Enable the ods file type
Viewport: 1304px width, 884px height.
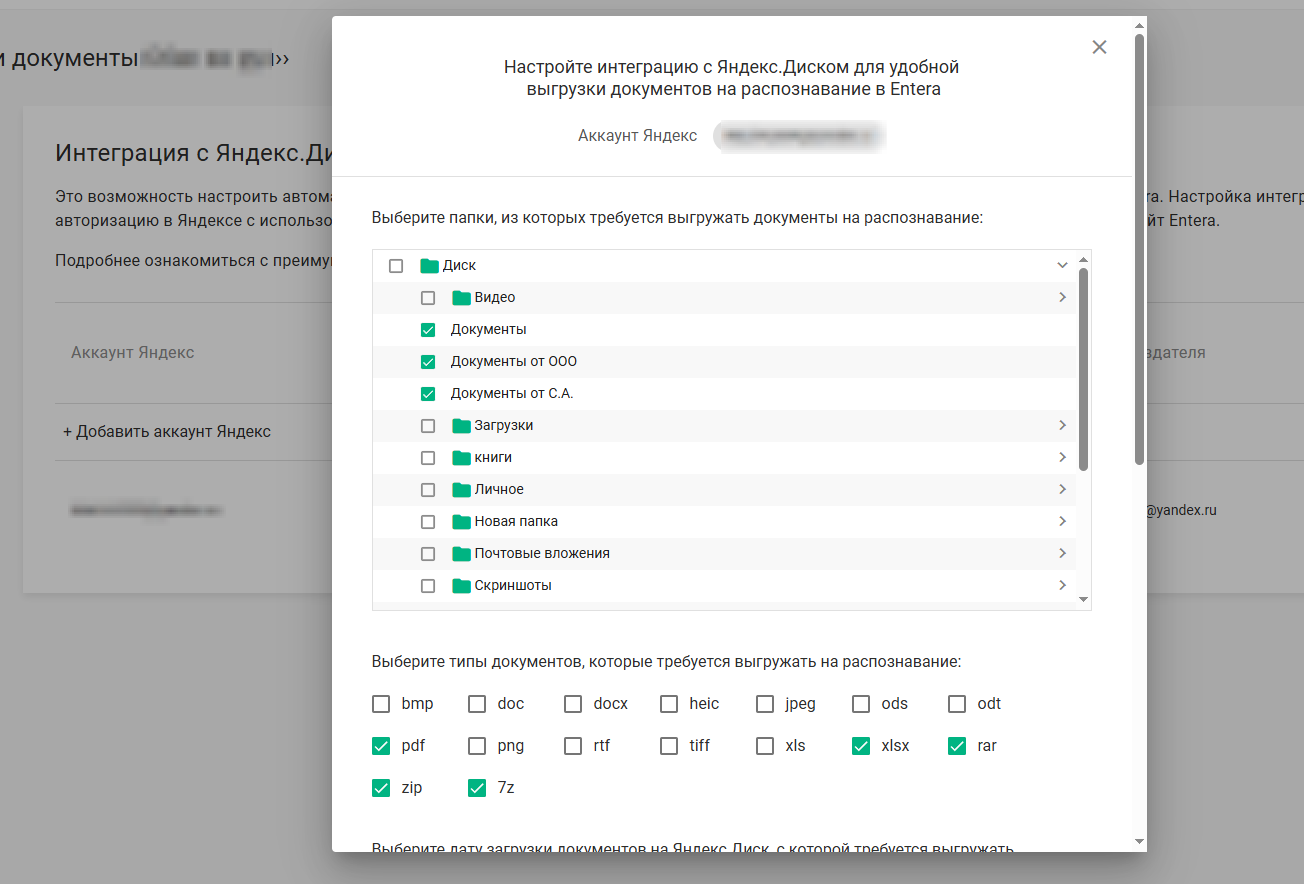pyautogui.click(x=861, y=704)
